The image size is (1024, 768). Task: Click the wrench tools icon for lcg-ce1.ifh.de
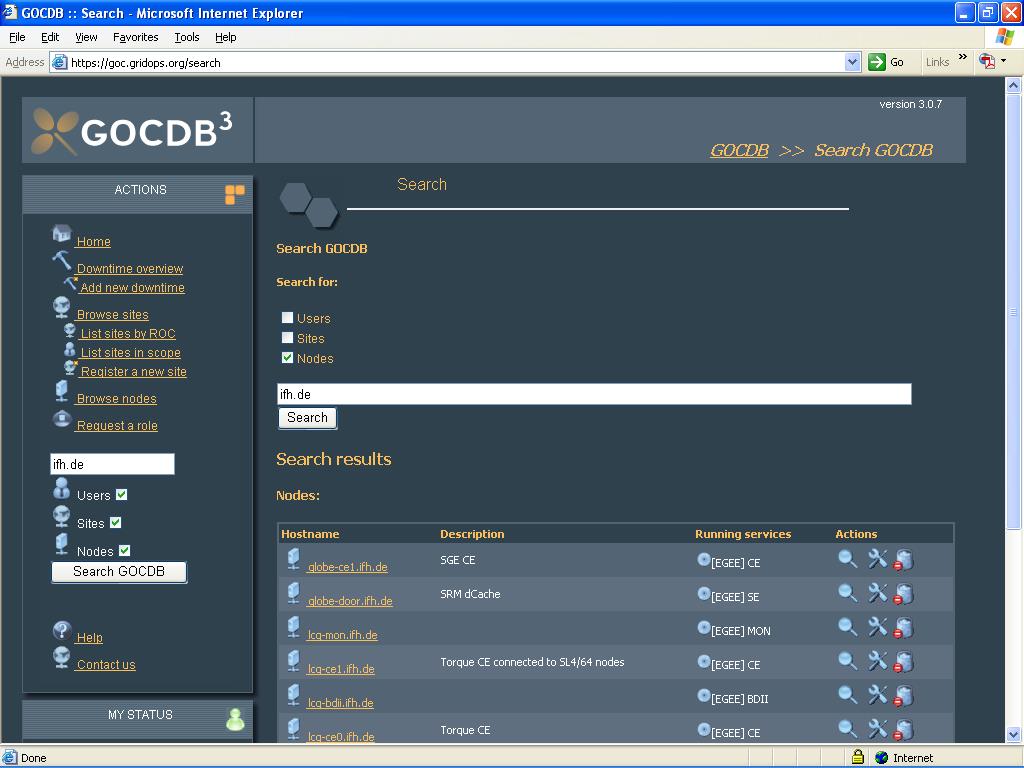coord(878,660)
